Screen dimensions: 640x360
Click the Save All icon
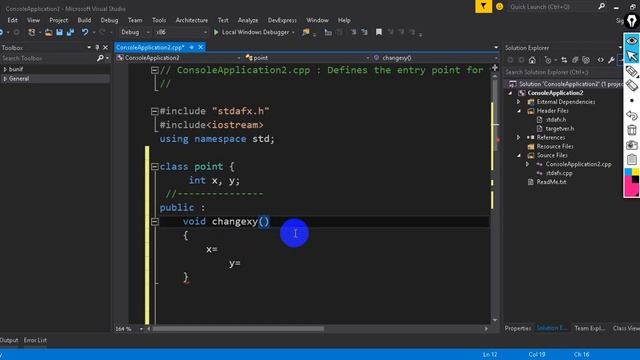[x=70, y=32]
